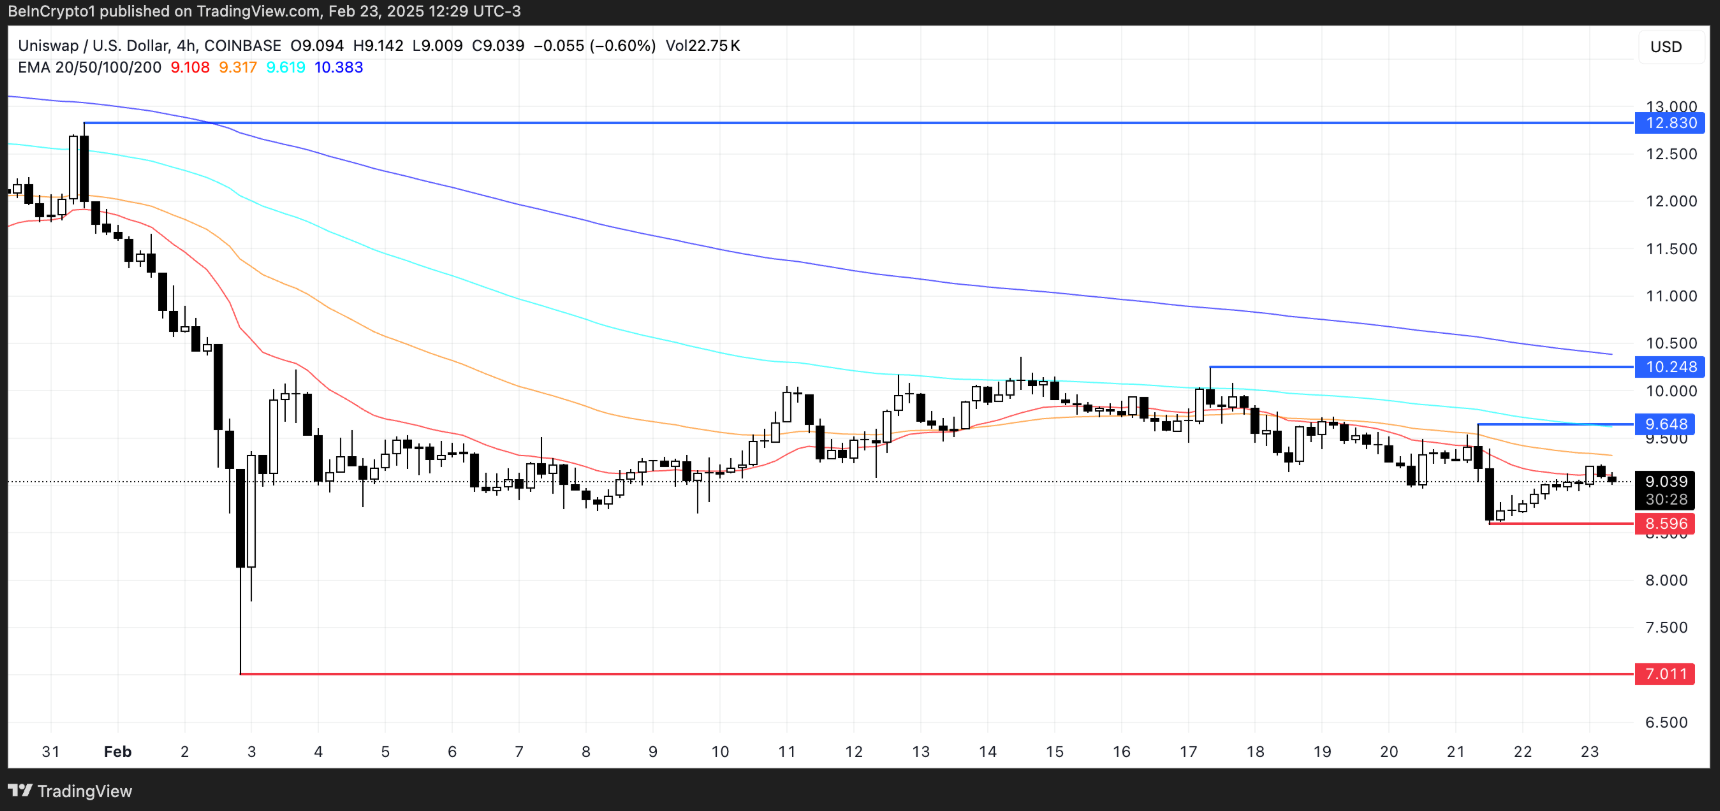Open the USD currency selector

1666,47
